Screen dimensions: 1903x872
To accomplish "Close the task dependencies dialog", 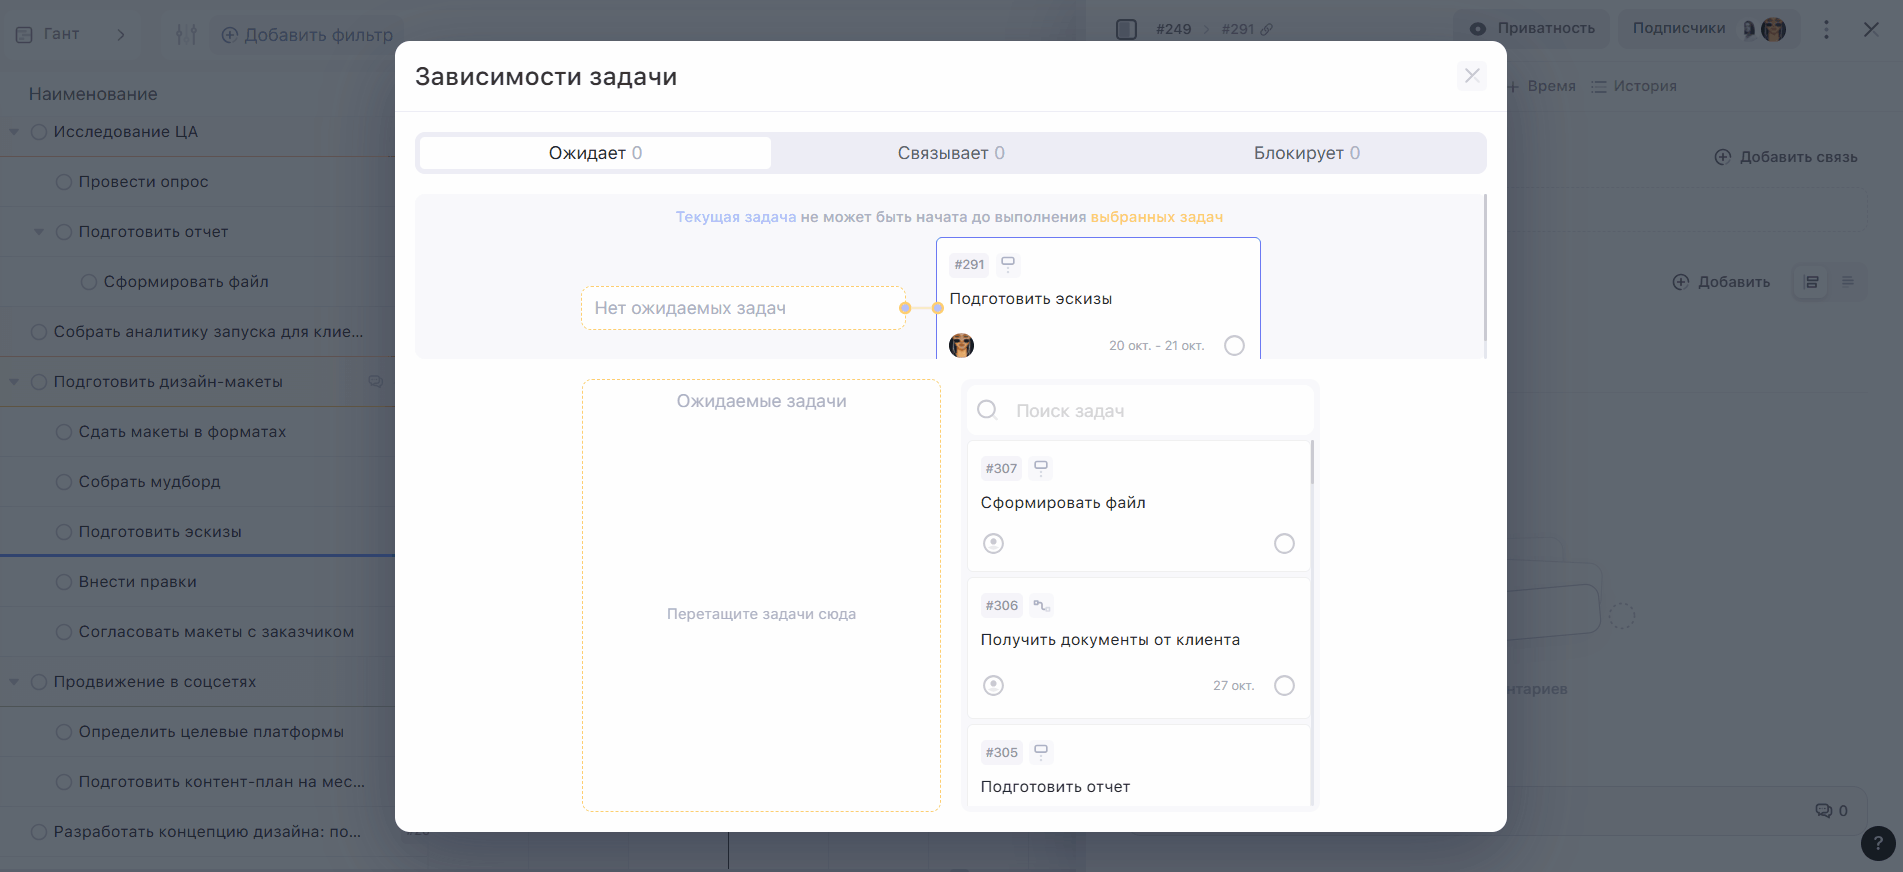I will click(1471, 76).
